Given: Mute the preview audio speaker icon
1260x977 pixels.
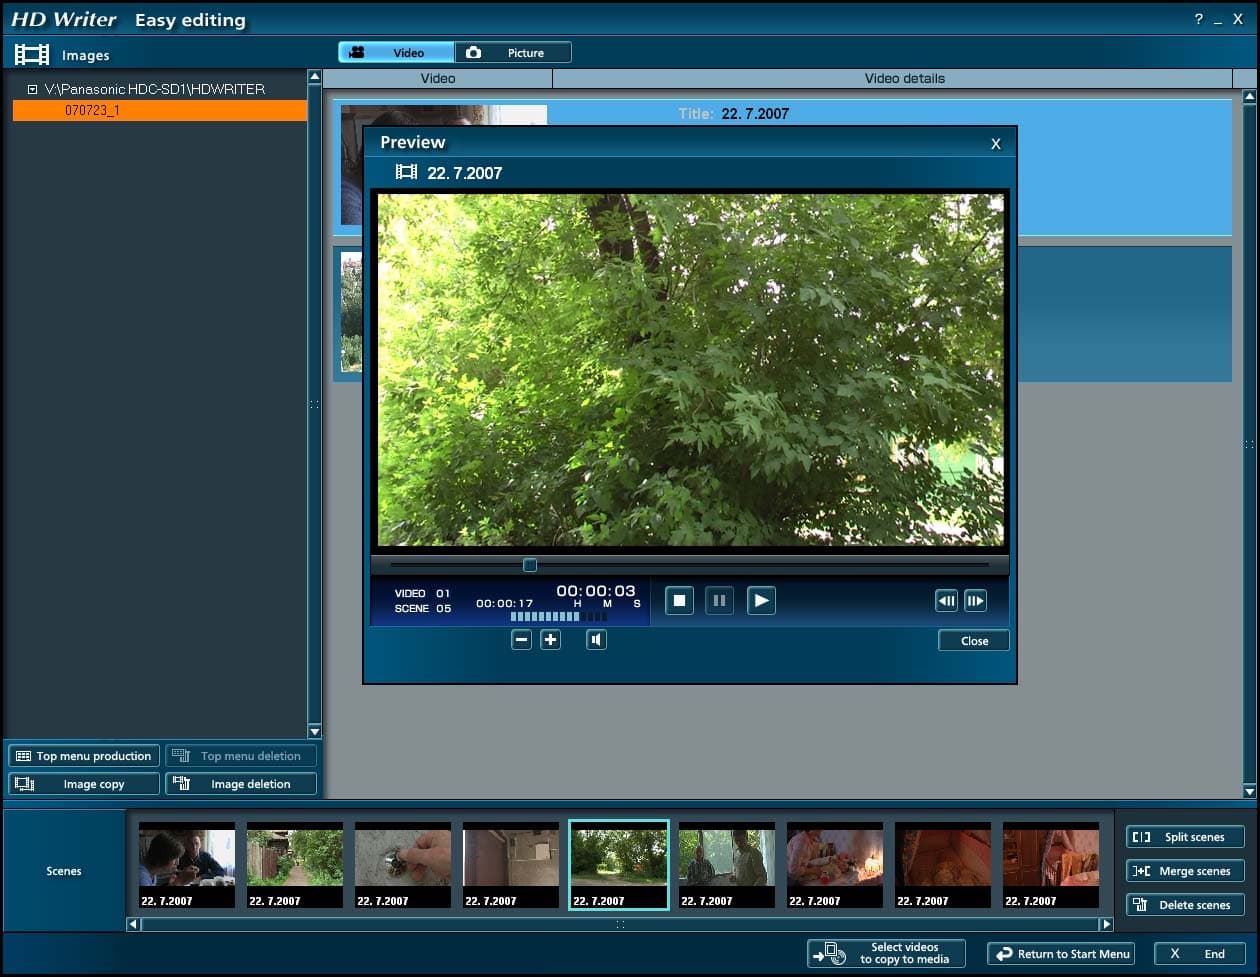Looking at the screenshot, I should (x=597, y=640).
